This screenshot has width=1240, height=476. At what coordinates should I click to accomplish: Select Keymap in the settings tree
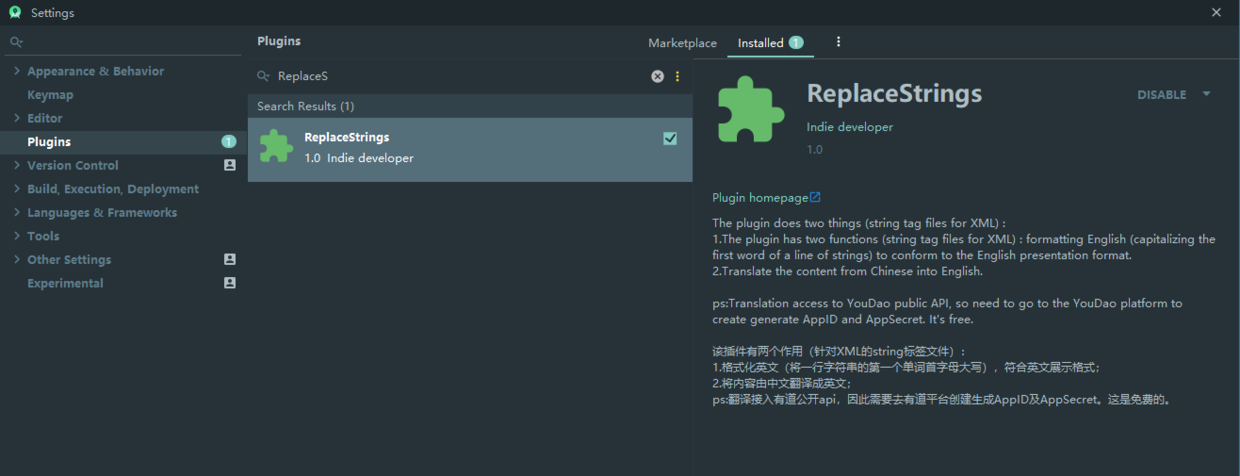point(50,95)
